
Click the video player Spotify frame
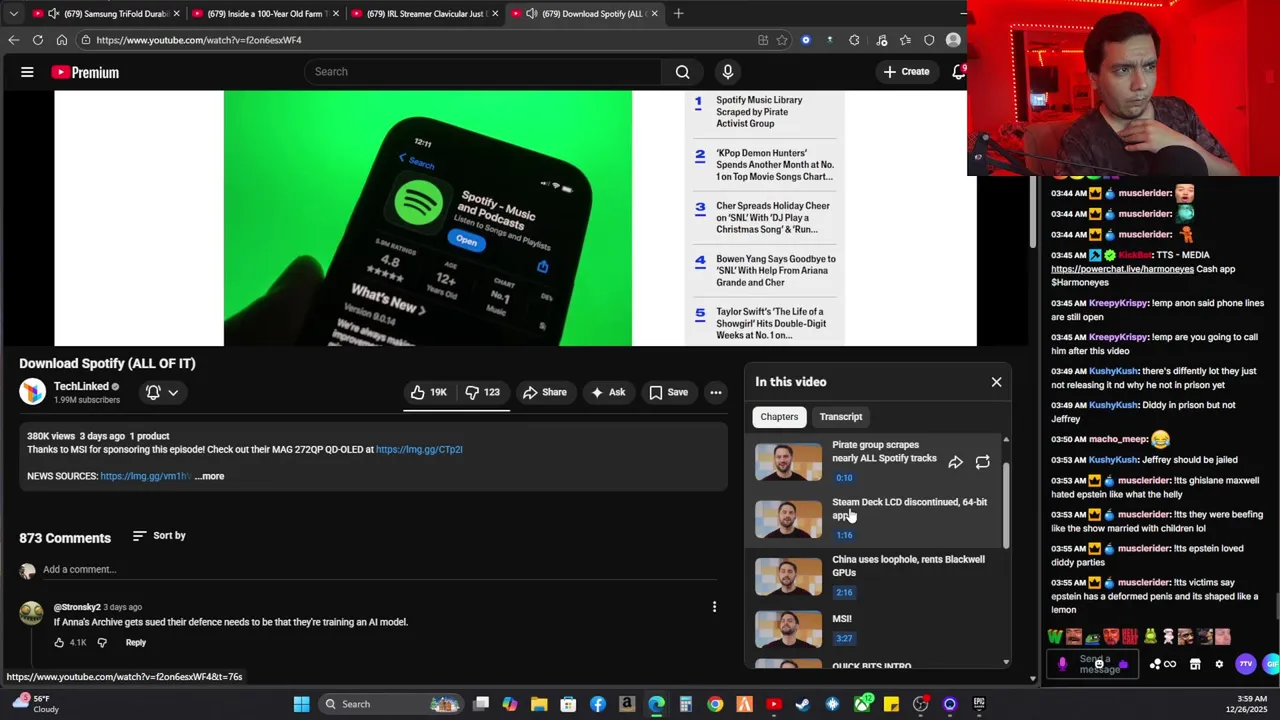(428, 218)
